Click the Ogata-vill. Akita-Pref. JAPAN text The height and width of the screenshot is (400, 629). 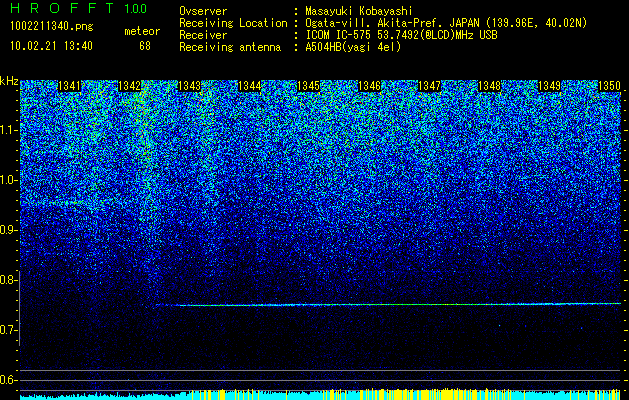[x=446, y=24]
